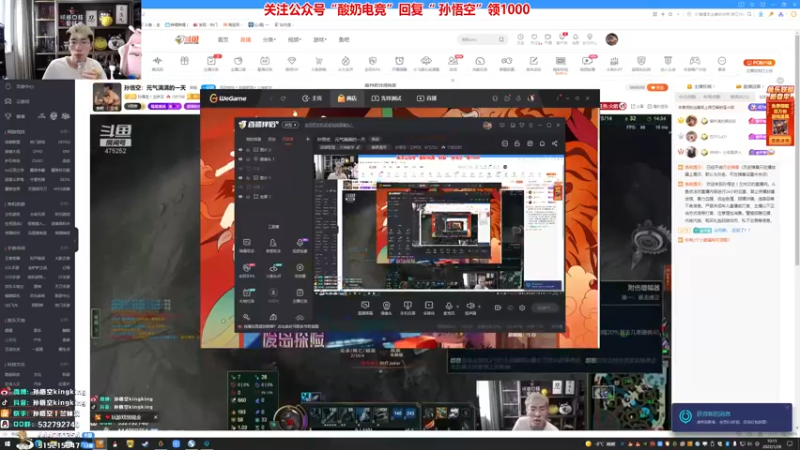This screenshot has height=450, width=800.
Task: Click the shopping cart icon in streamer toolbar
Action: tap(318, 61)
